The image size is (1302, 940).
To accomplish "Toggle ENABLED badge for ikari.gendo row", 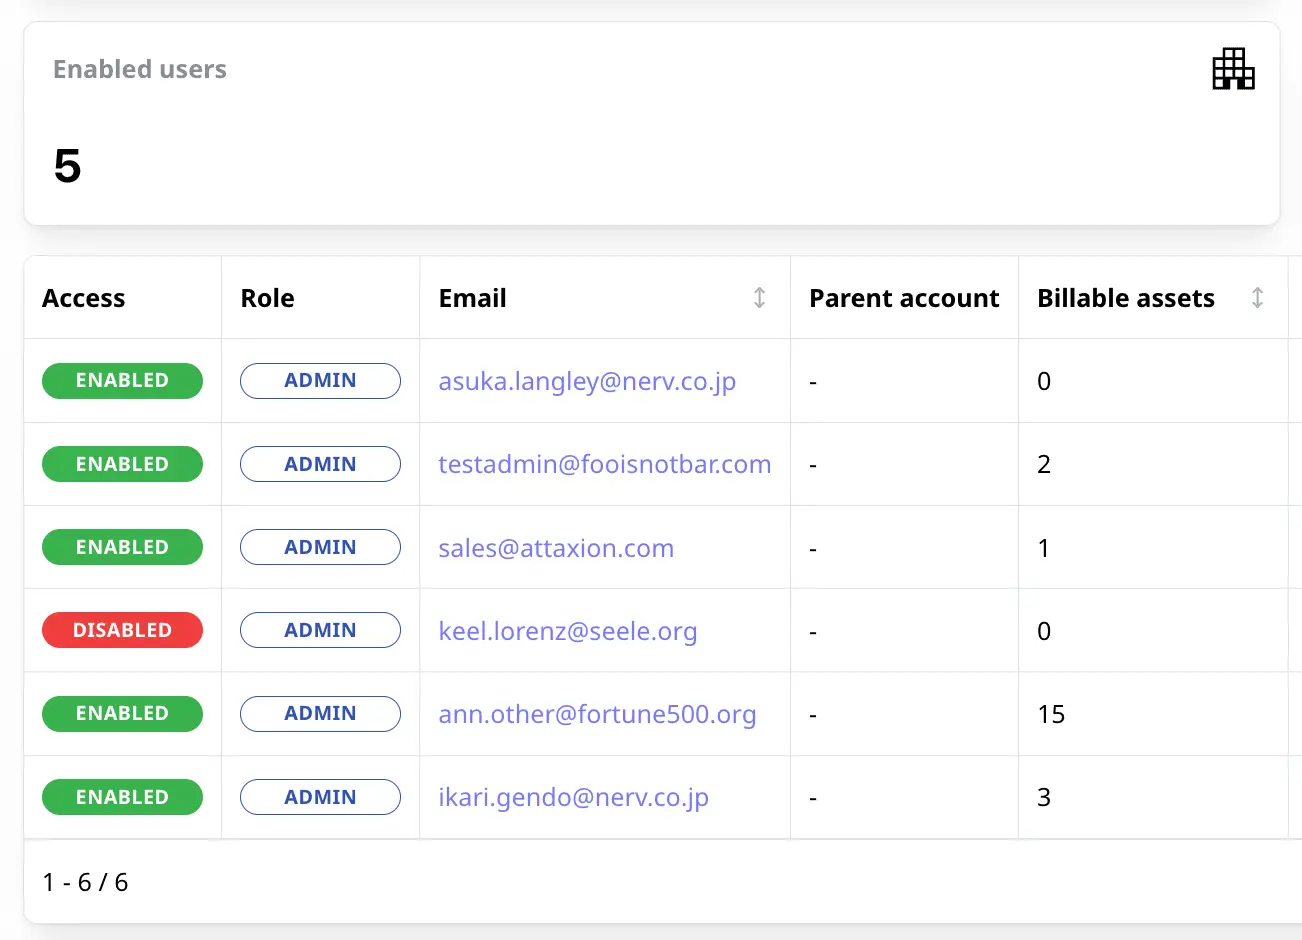I will coord(122,797).
